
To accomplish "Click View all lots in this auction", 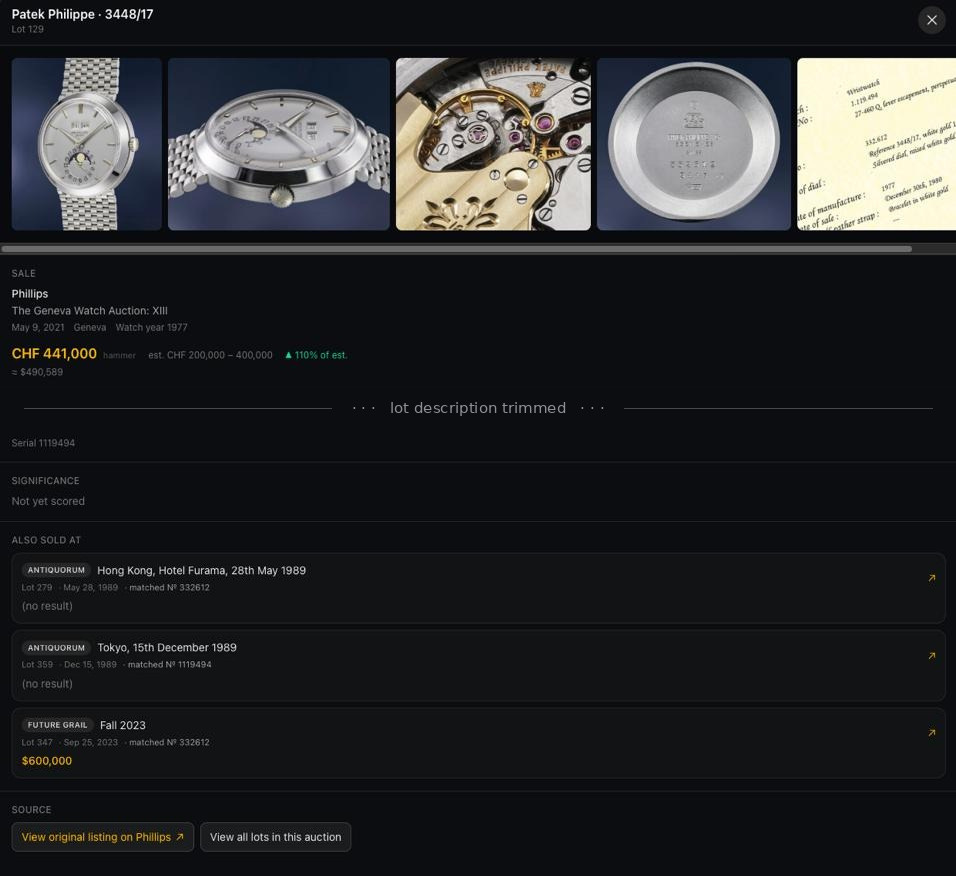I will (276, 837).
